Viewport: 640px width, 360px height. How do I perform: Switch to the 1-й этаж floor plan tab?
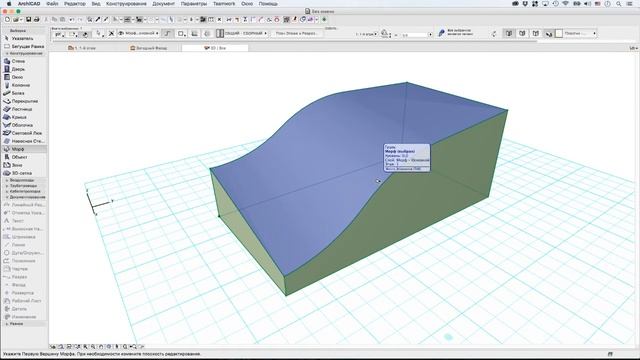[82, 48]
